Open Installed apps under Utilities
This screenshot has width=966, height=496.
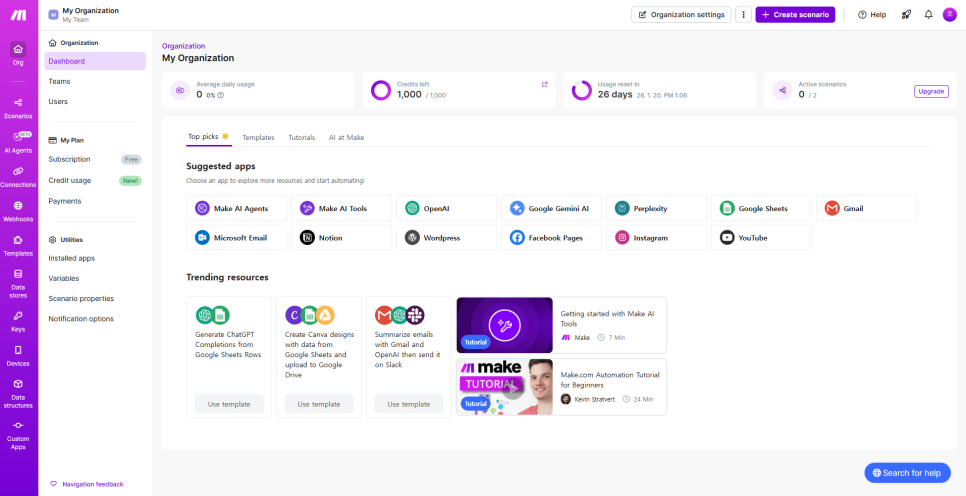(95, 258)
